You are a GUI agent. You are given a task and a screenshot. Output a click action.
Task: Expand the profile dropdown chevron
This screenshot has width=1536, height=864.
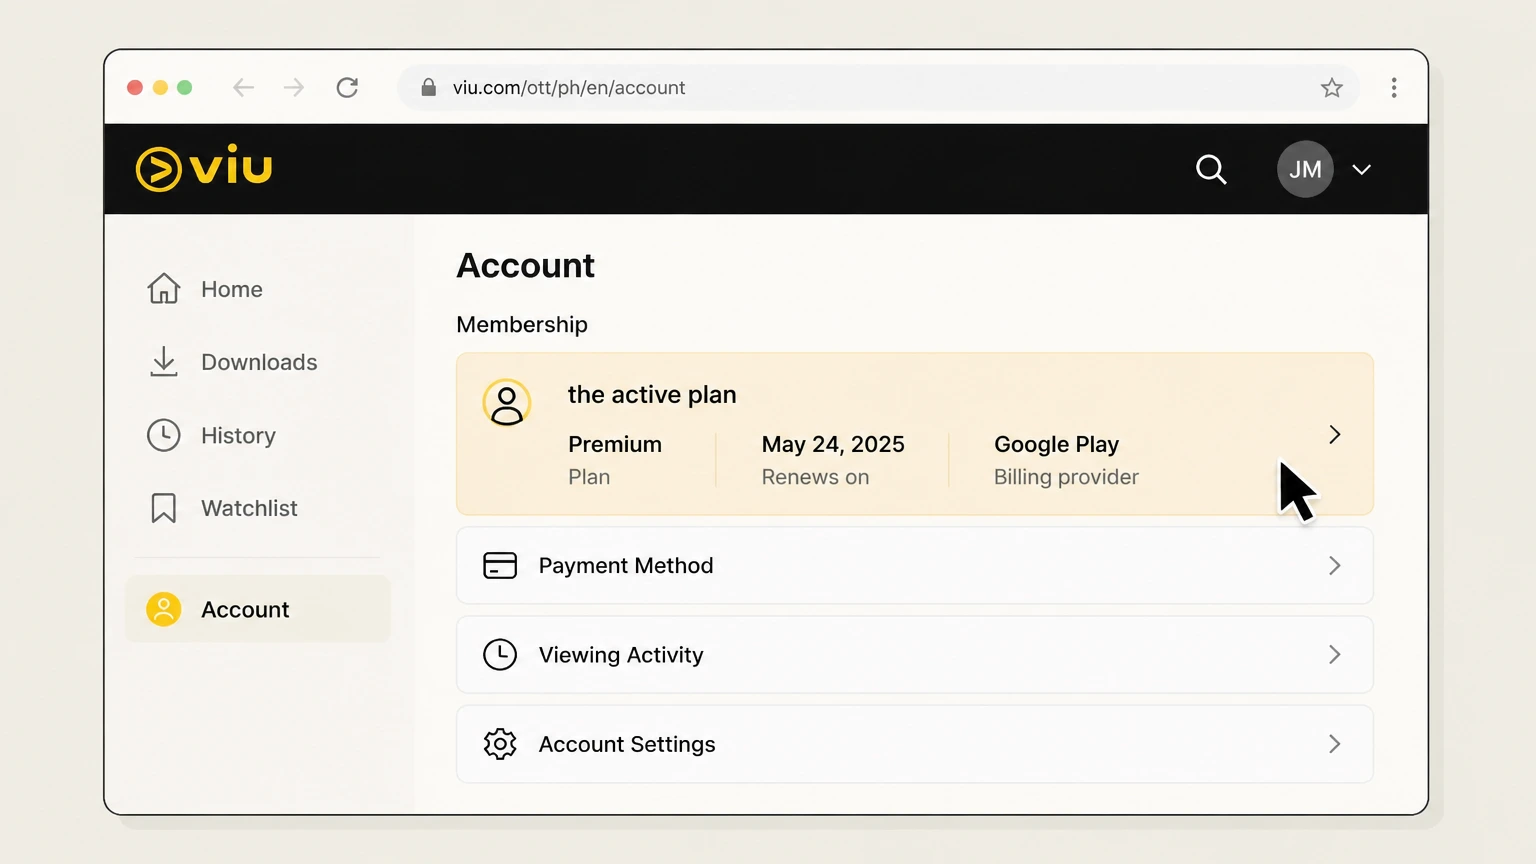[x=1361, y=170]
